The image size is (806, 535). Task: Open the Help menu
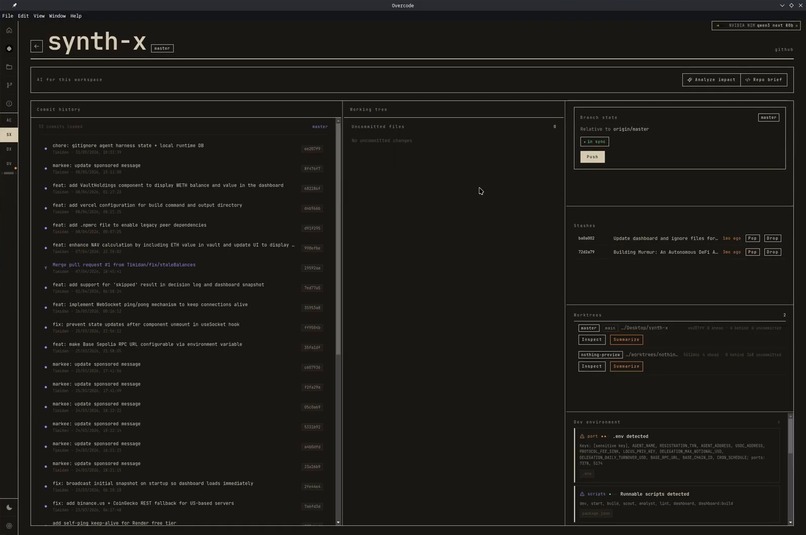[x=76, y=16]
